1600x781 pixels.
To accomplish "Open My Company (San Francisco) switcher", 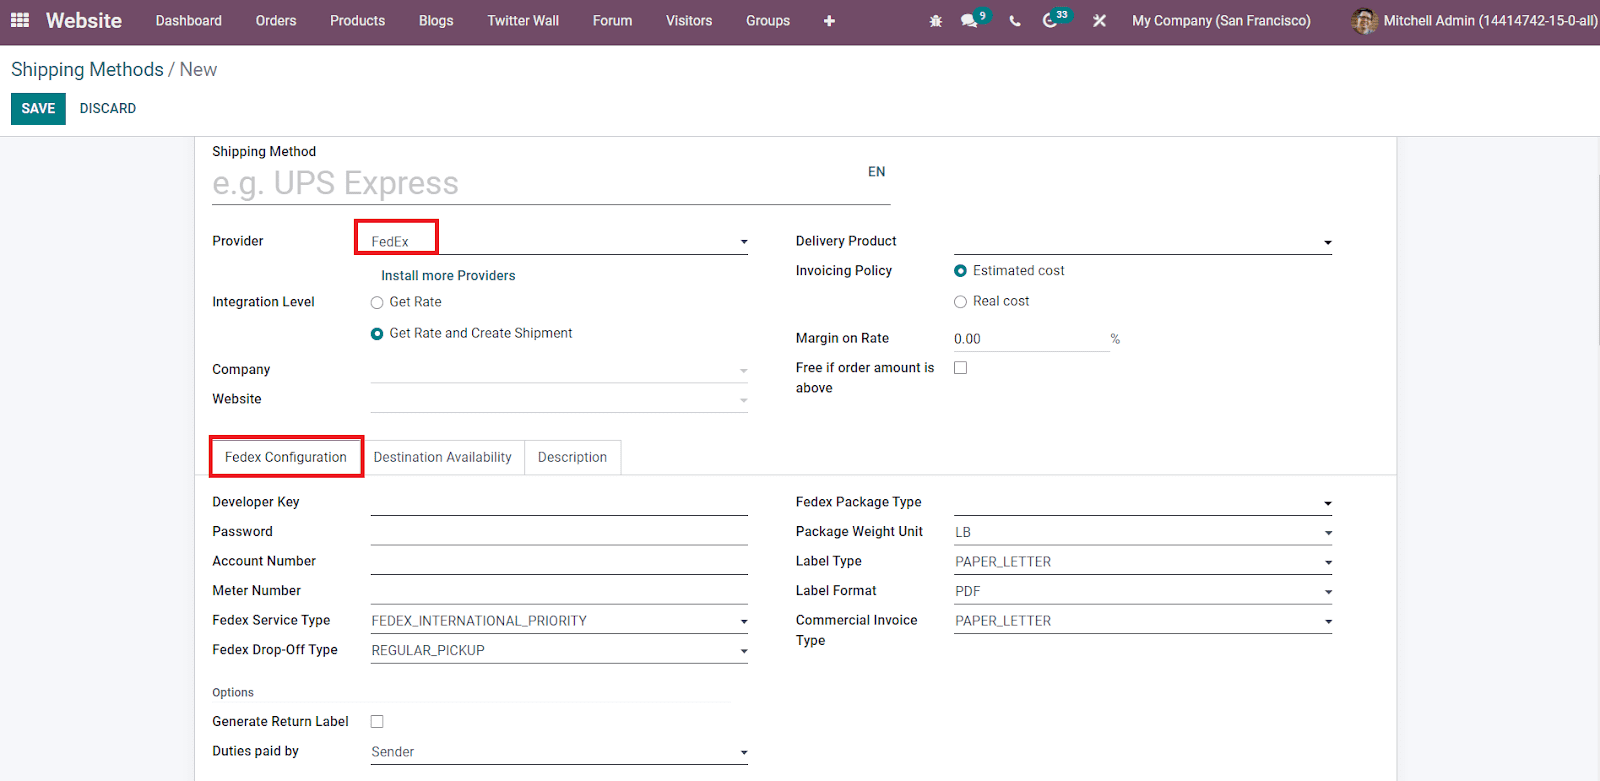I will [1221, 21].
